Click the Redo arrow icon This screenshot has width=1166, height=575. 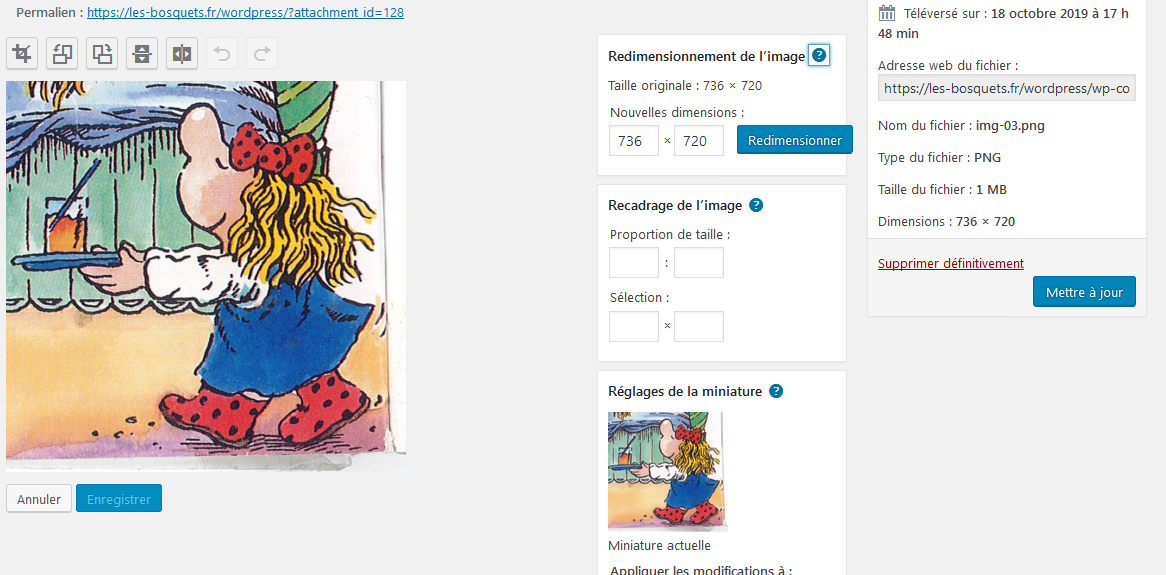262,54
